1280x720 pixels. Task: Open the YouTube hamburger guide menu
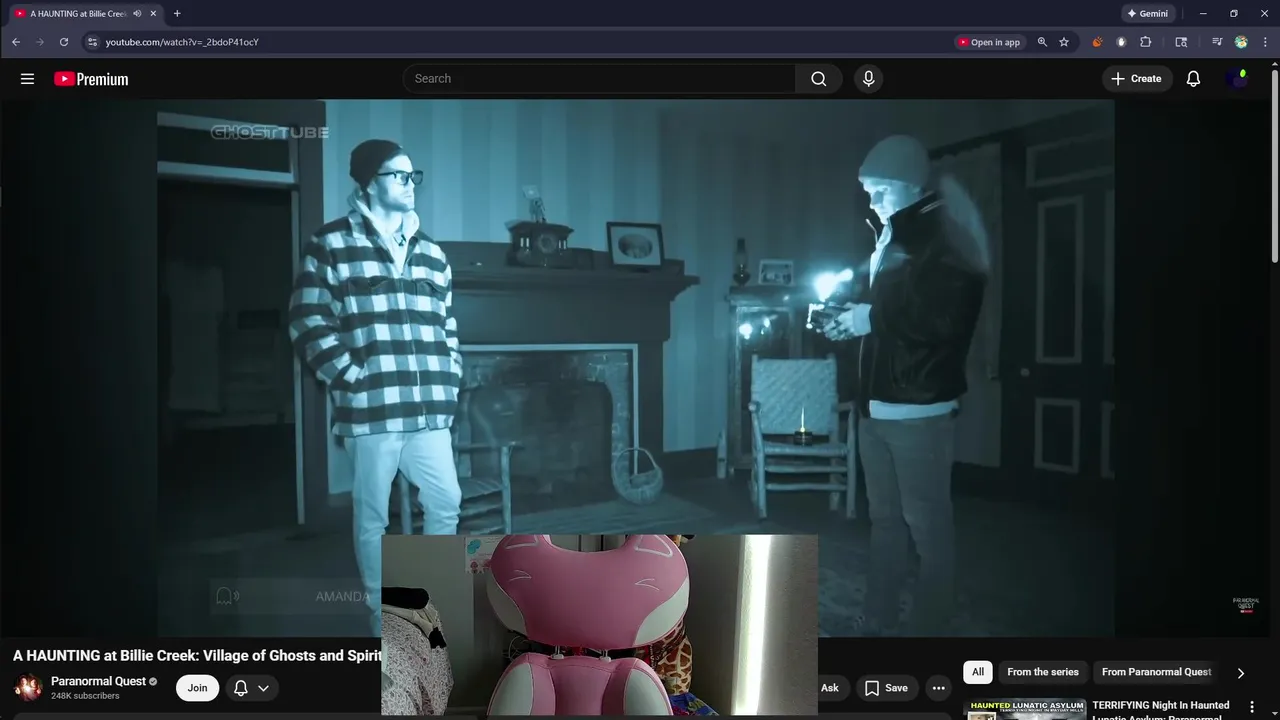click(27, 79)
